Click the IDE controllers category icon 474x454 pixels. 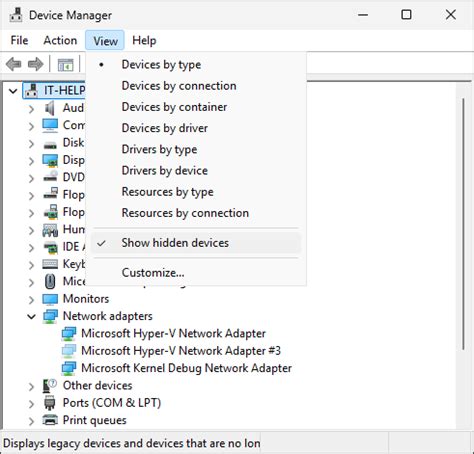click(51, 247)
